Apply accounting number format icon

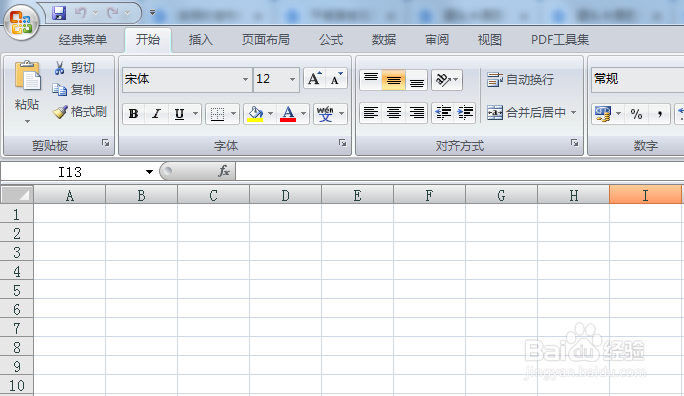[x=602, y=114]
